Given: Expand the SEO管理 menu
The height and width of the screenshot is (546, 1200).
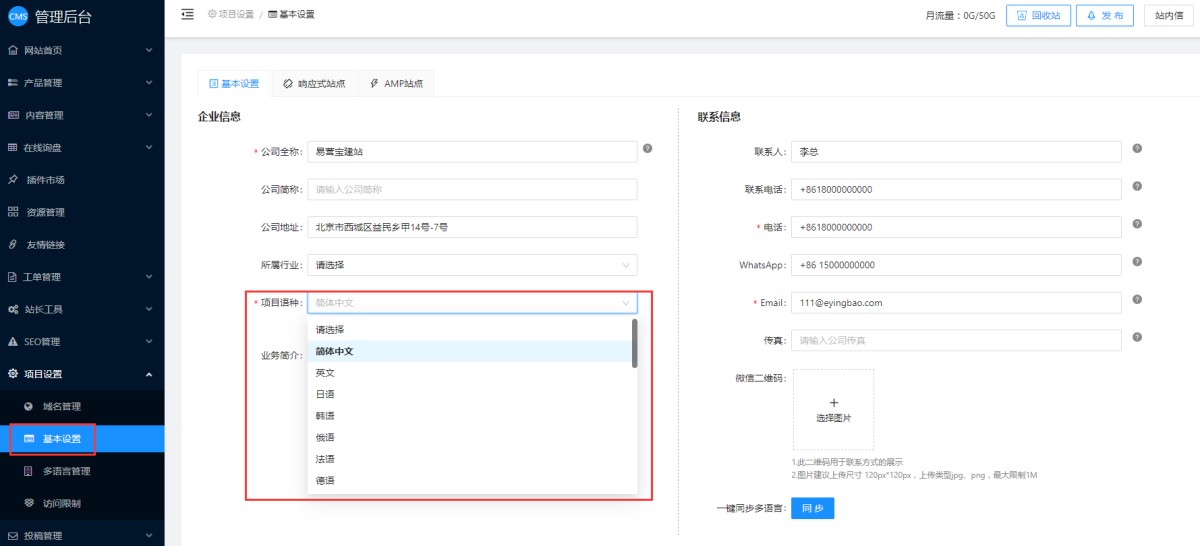Looking at the screenshot, I should (82, 342).
